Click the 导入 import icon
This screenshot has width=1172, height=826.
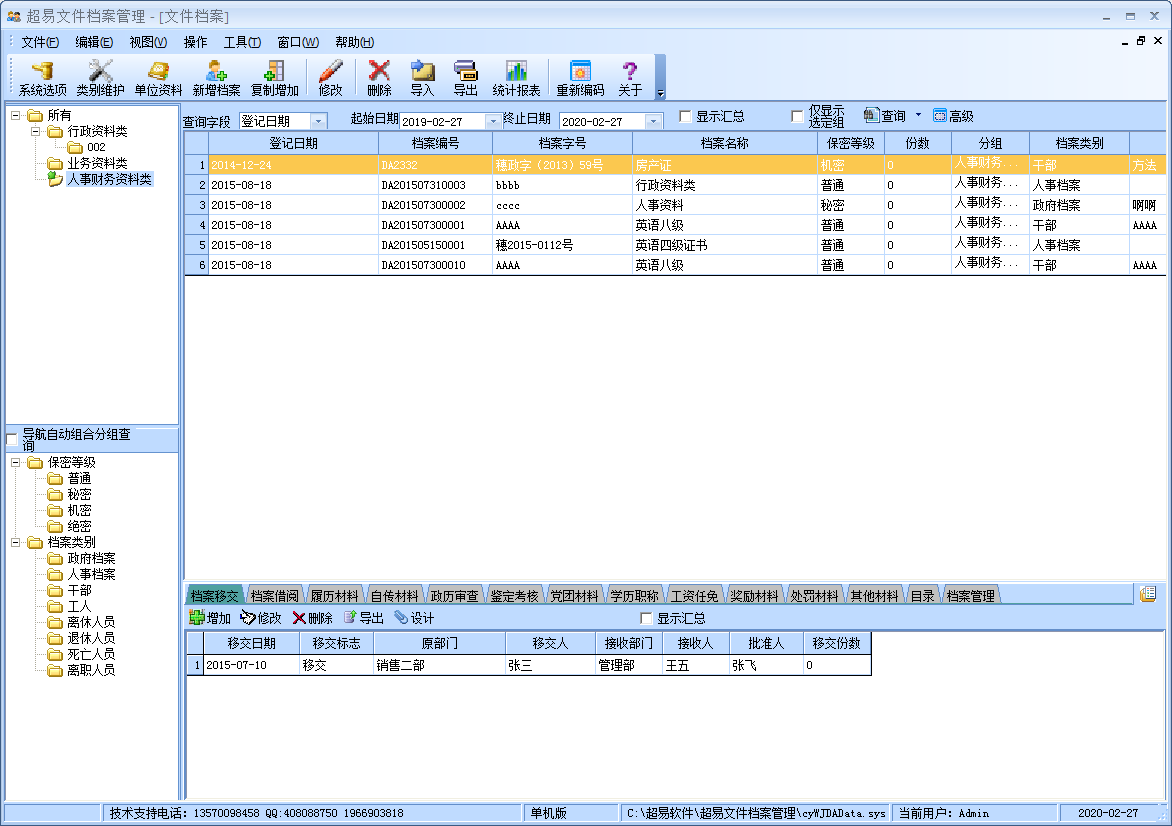pyautogui.click(x=422, y=78)
